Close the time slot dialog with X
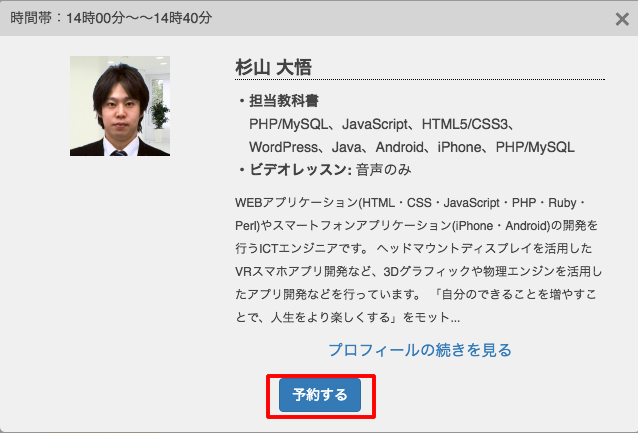638x433 pixels. [622, 19]
